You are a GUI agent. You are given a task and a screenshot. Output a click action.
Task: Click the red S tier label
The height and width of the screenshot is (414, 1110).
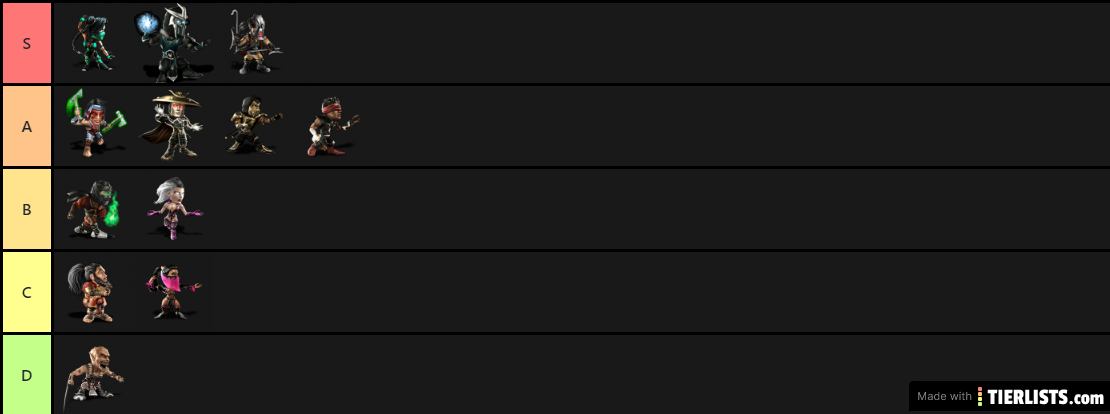[x=26, y=43]
